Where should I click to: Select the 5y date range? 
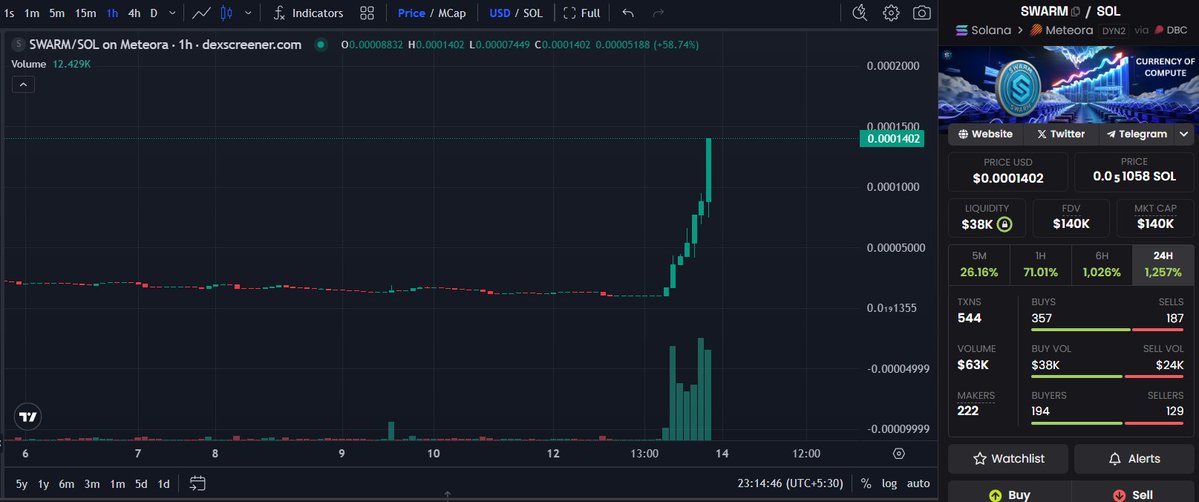(21, 484)
